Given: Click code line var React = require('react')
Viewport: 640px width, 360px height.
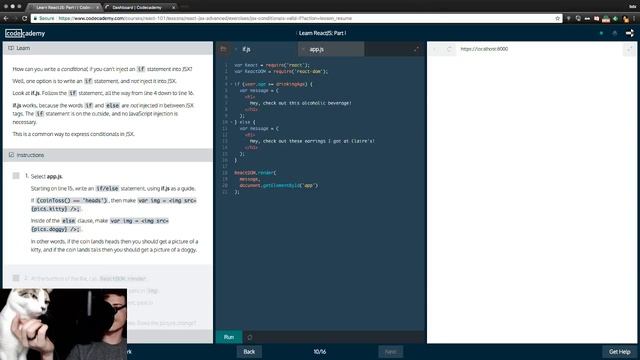Looking at the screenshot, I should pos(272,65).
